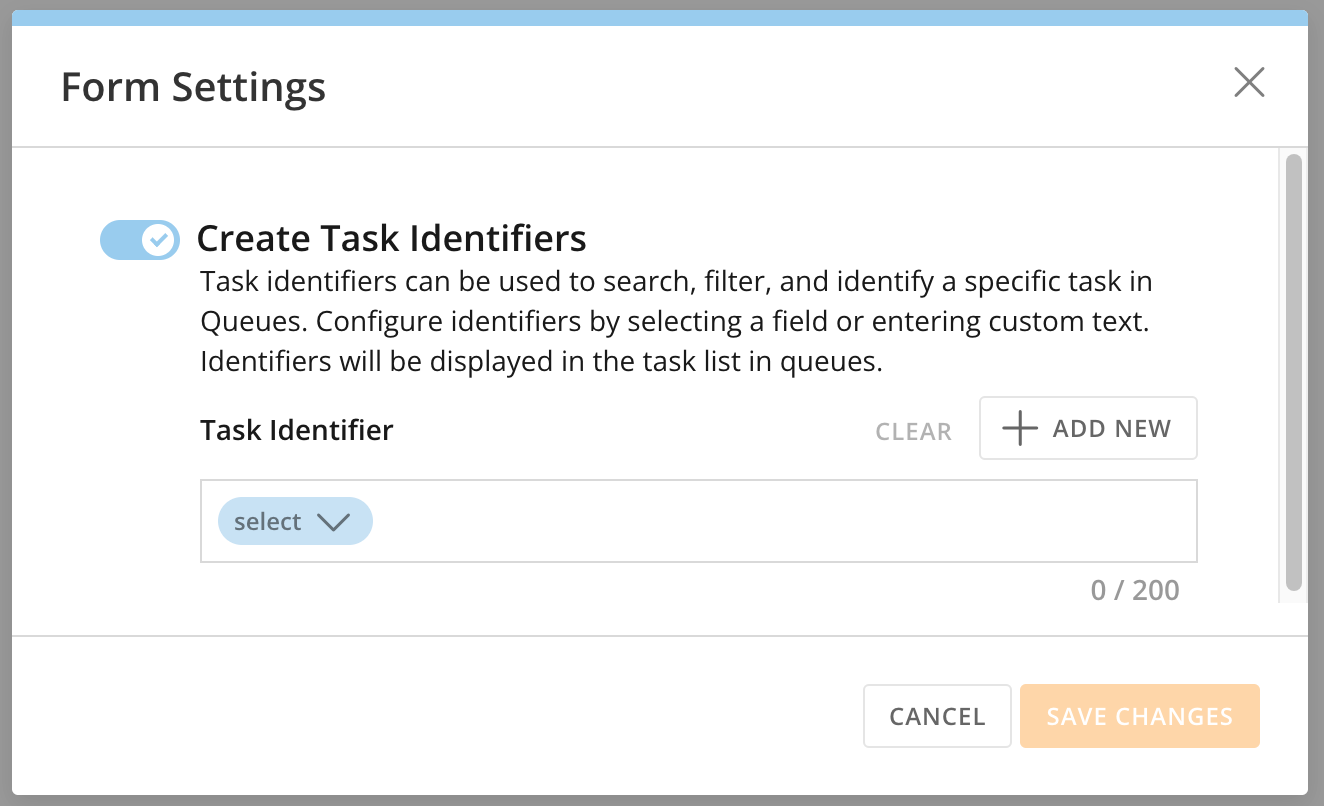This screenshot has width=1324, height=806.
Task: Click the checkmark knob on the toggle
Action: coord(159,240)
